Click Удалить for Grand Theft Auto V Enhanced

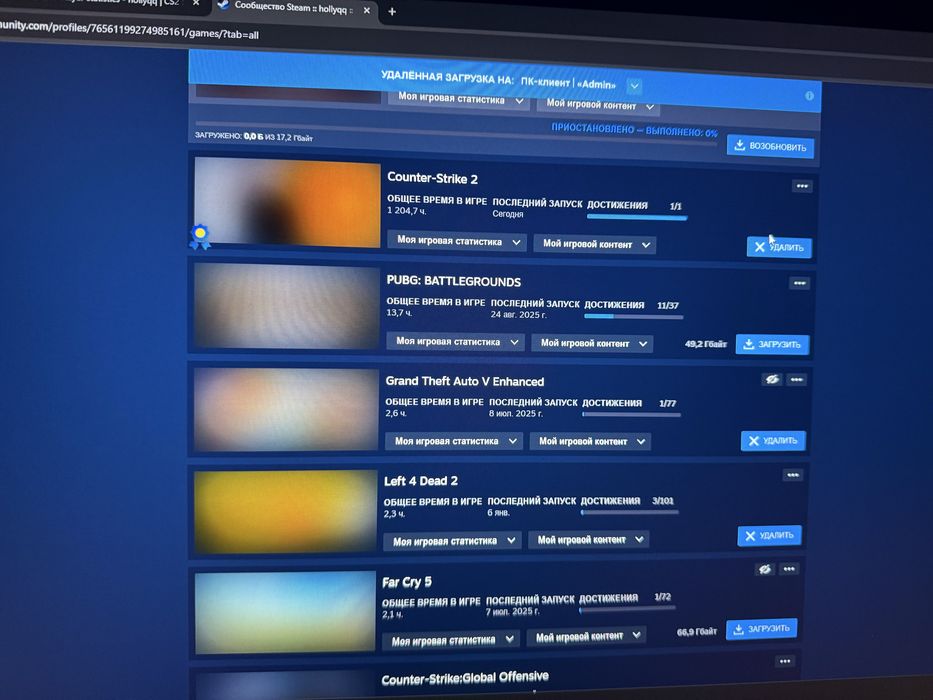[773, 440]
